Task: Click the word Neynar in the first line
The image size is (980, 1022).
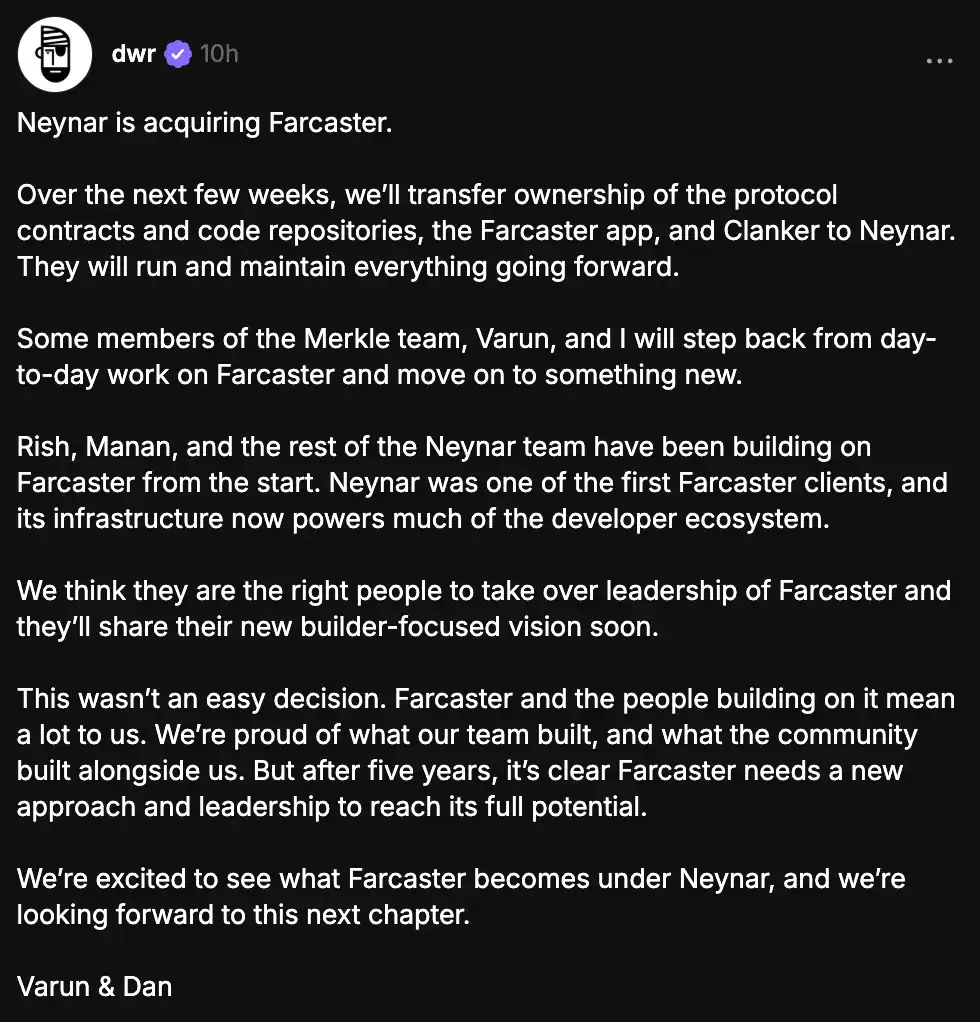Action: pyautogui.click(x=55, y=122)
